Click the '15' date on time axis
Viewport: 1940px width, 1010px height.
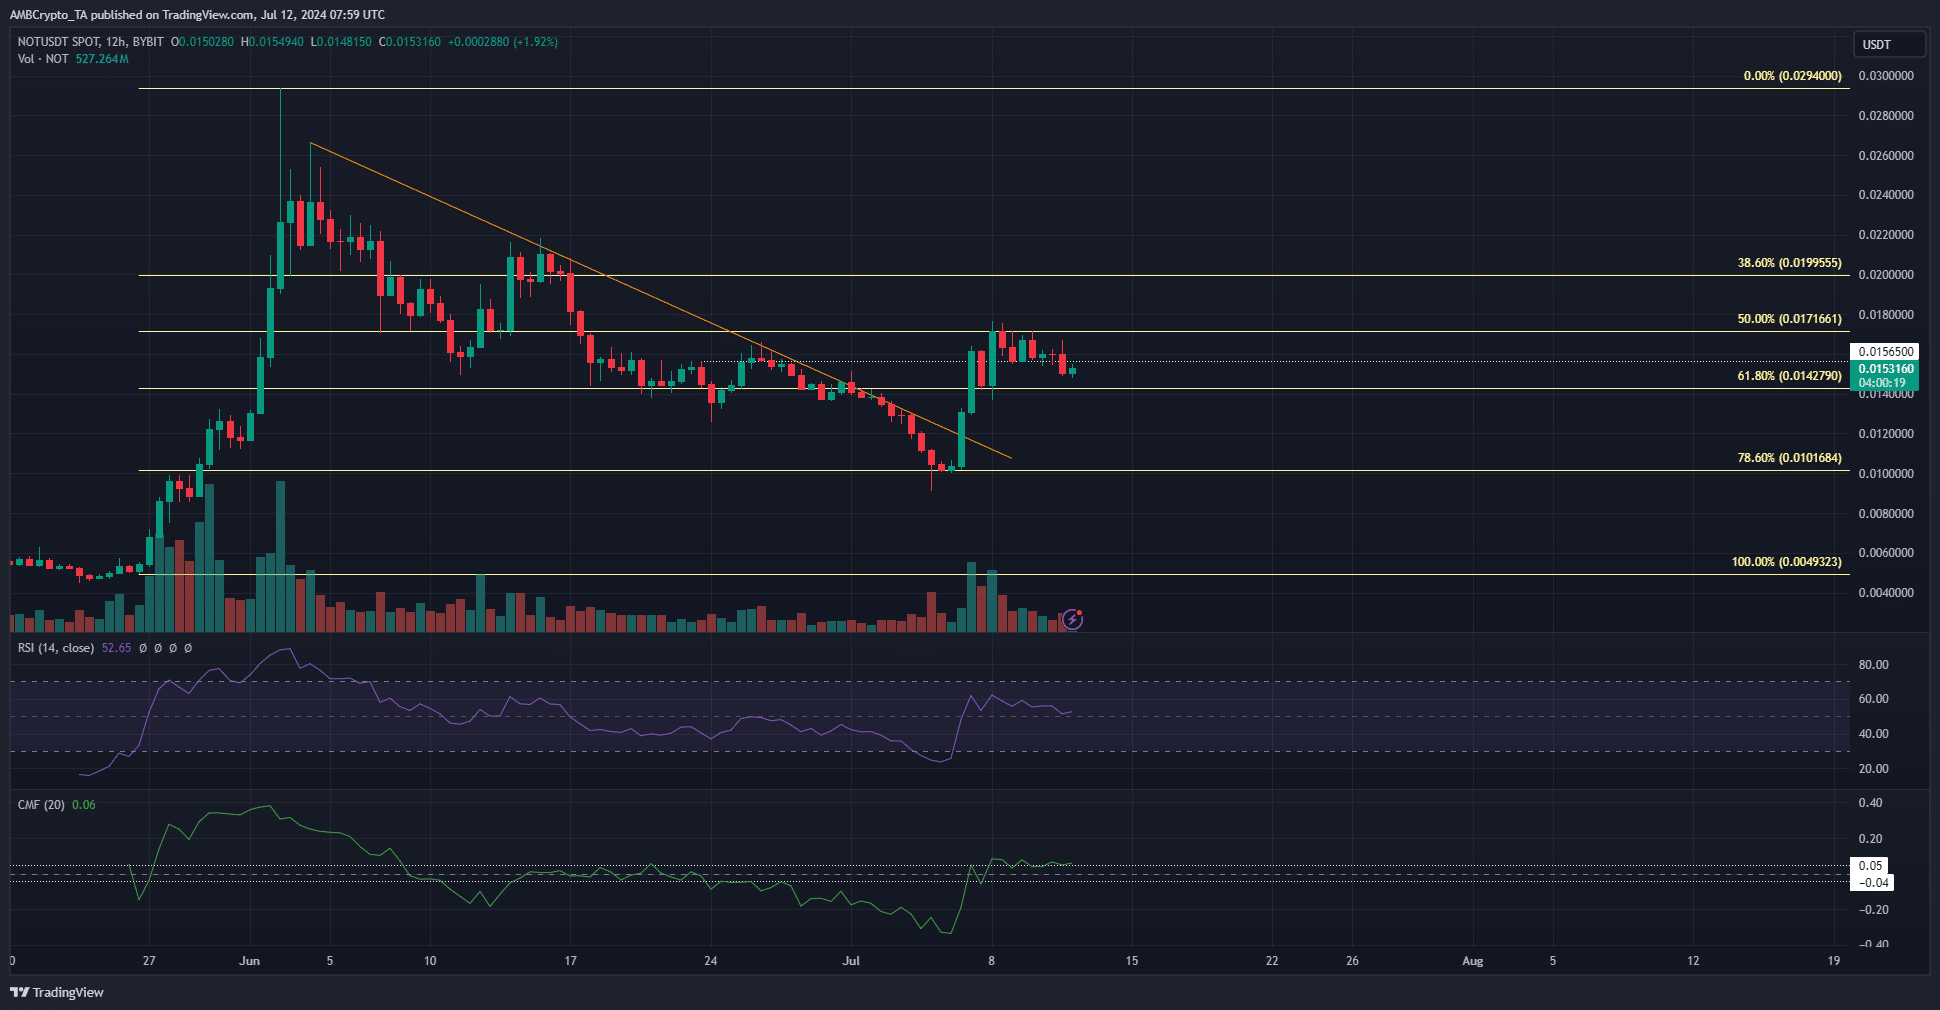(x=1132, y=961)
